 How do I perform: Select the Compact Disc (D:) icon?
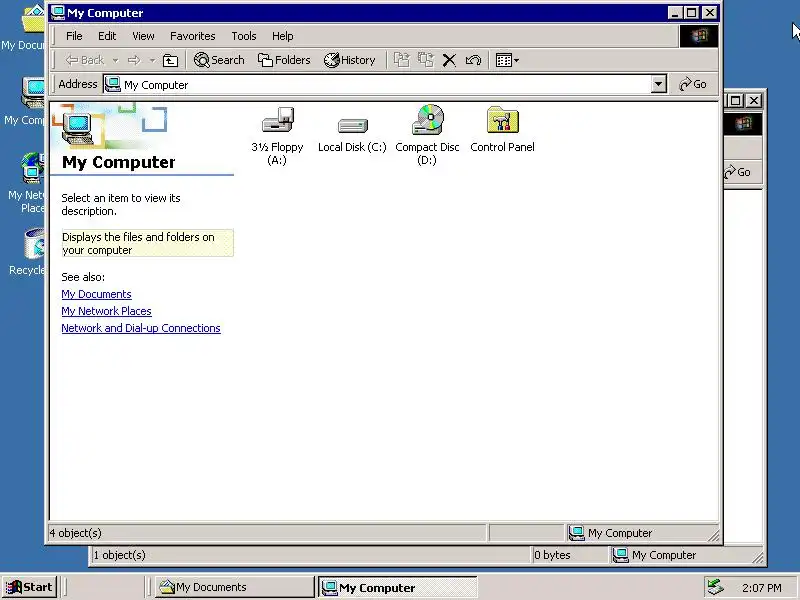[428, 120]
